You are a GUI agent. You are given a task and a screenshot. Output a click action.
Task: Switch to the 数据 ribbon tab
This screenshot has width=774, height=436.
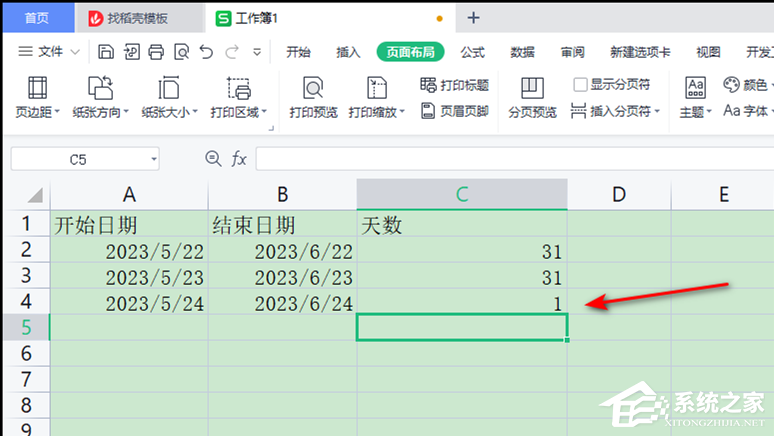(x=522, y=52)
